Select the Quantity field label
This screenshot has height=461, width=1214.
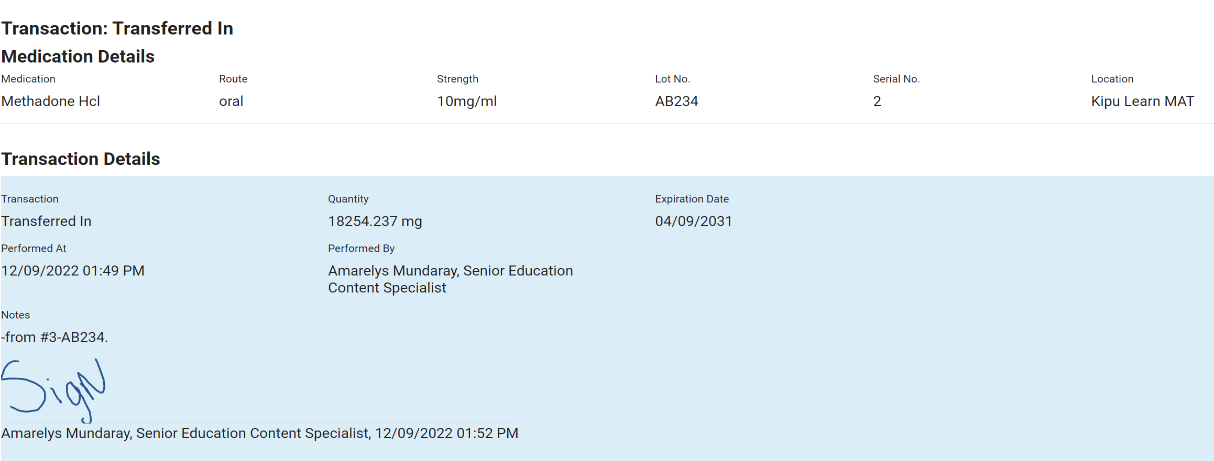click(348, 199)
